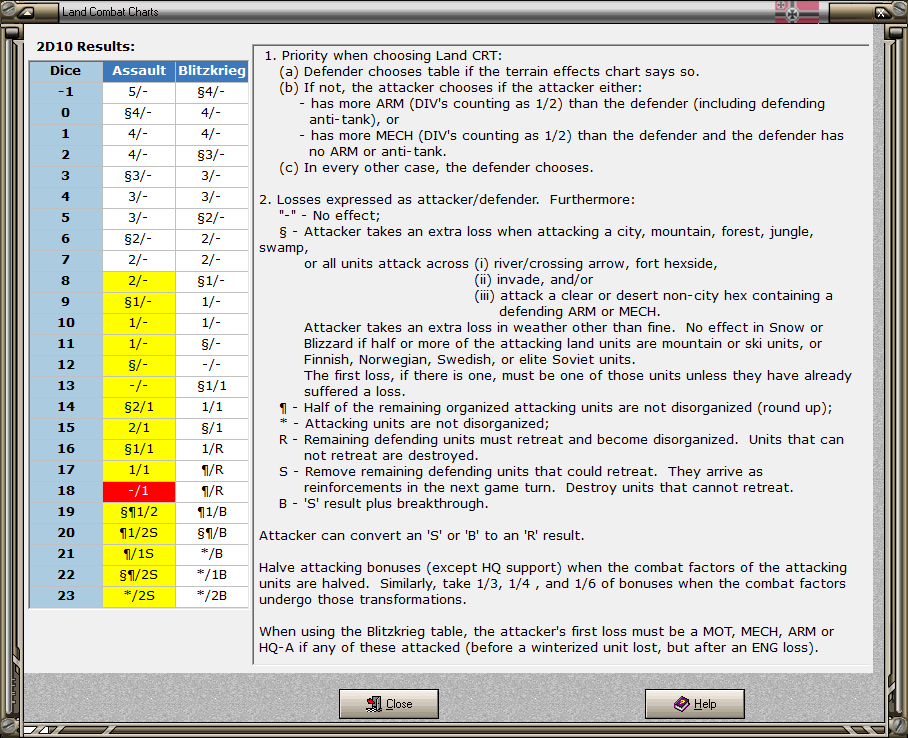908x738 pixels.
Task: Click Blitzkrieg result -/- for dice 12
Action: (212, 365)
